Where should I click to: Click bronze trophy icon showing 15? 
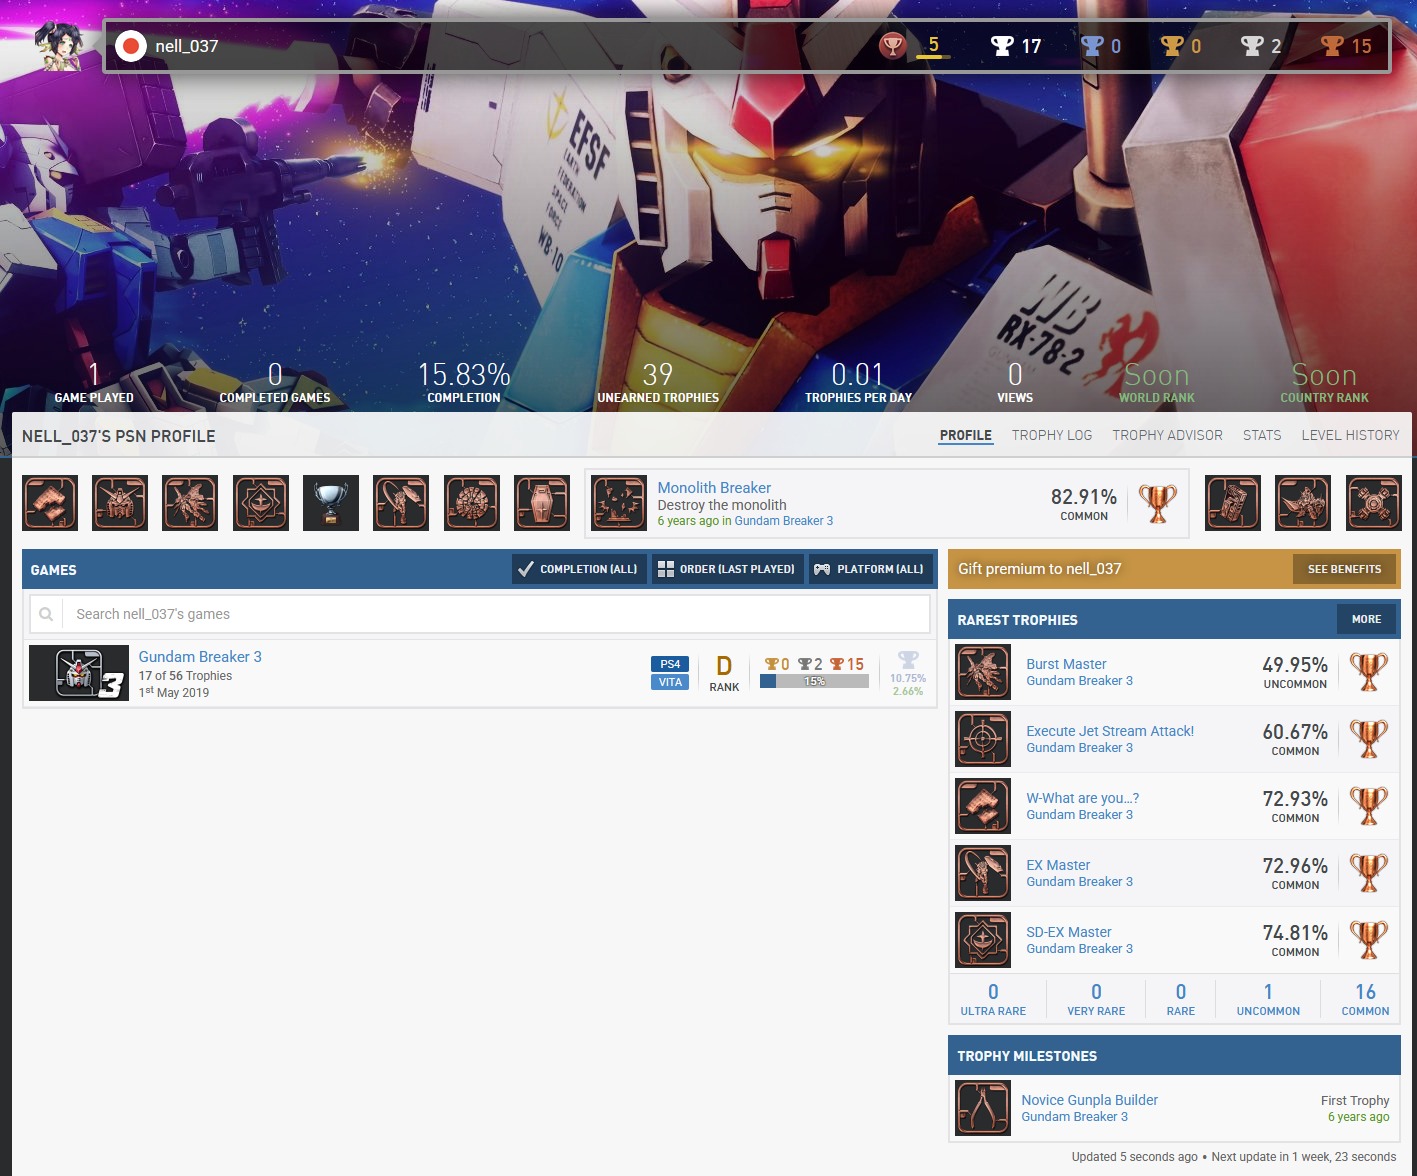pos(1332,46)
